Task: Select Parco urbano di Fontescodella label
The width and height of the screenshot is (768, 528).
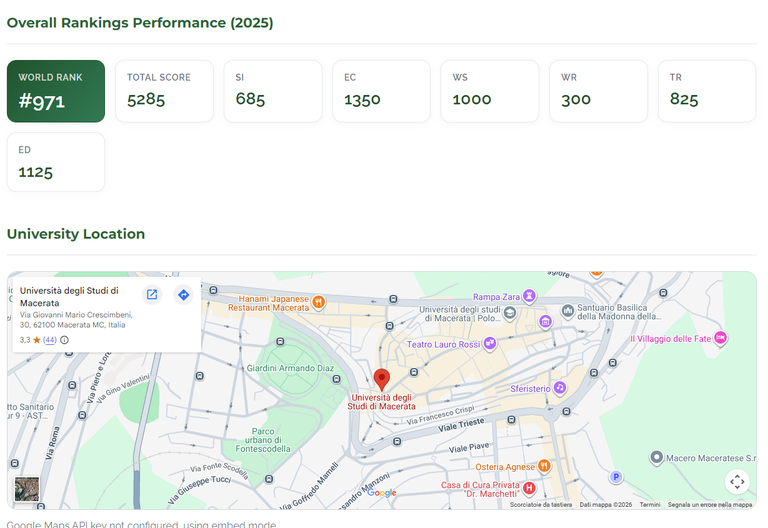Action: [x=263, y=440]
